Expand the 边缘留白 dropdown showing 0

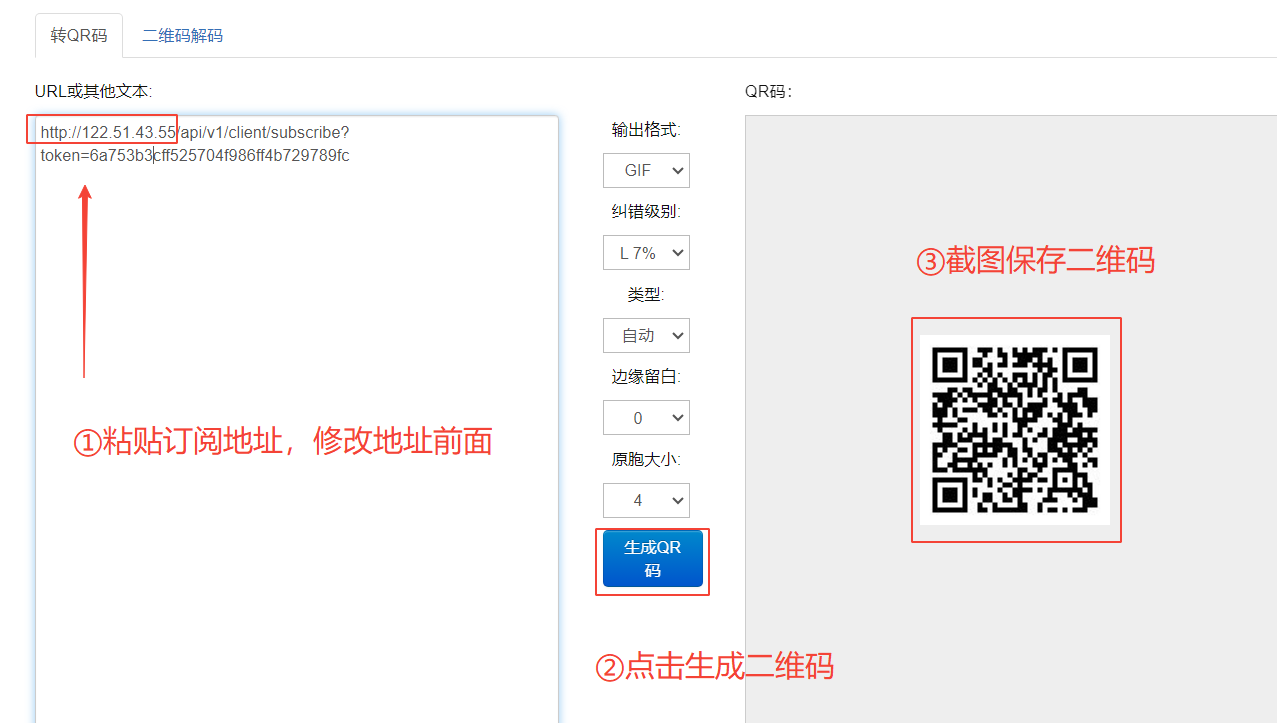click(646, 418)
